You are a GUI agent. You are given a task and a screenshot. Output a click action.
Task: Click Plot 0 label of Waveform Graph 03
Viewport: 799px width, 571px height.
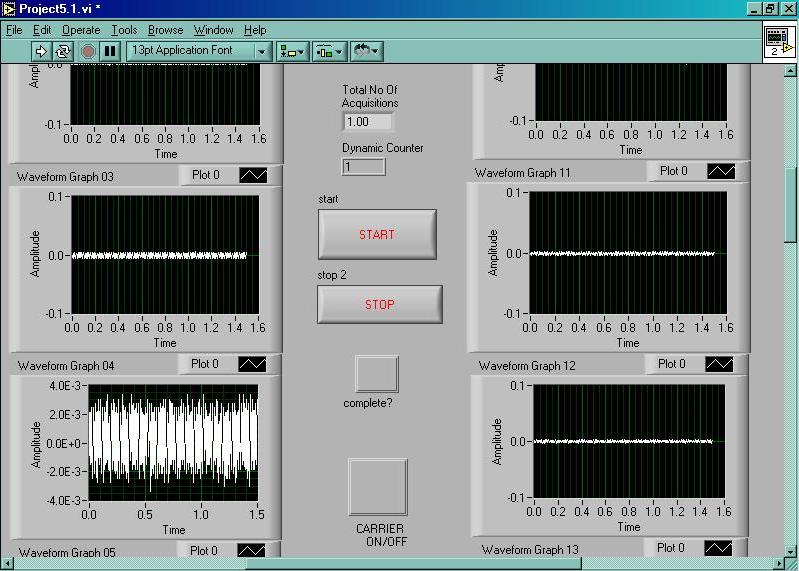[206, 175]
